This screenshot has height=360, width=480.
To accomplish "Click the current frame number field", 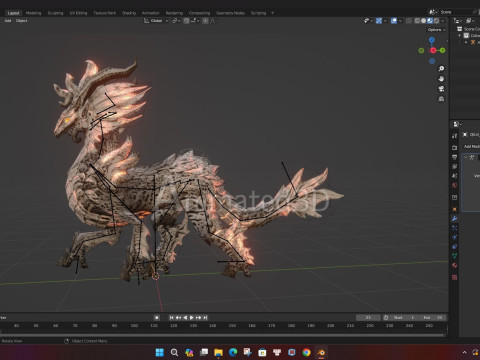I will 368,317.
